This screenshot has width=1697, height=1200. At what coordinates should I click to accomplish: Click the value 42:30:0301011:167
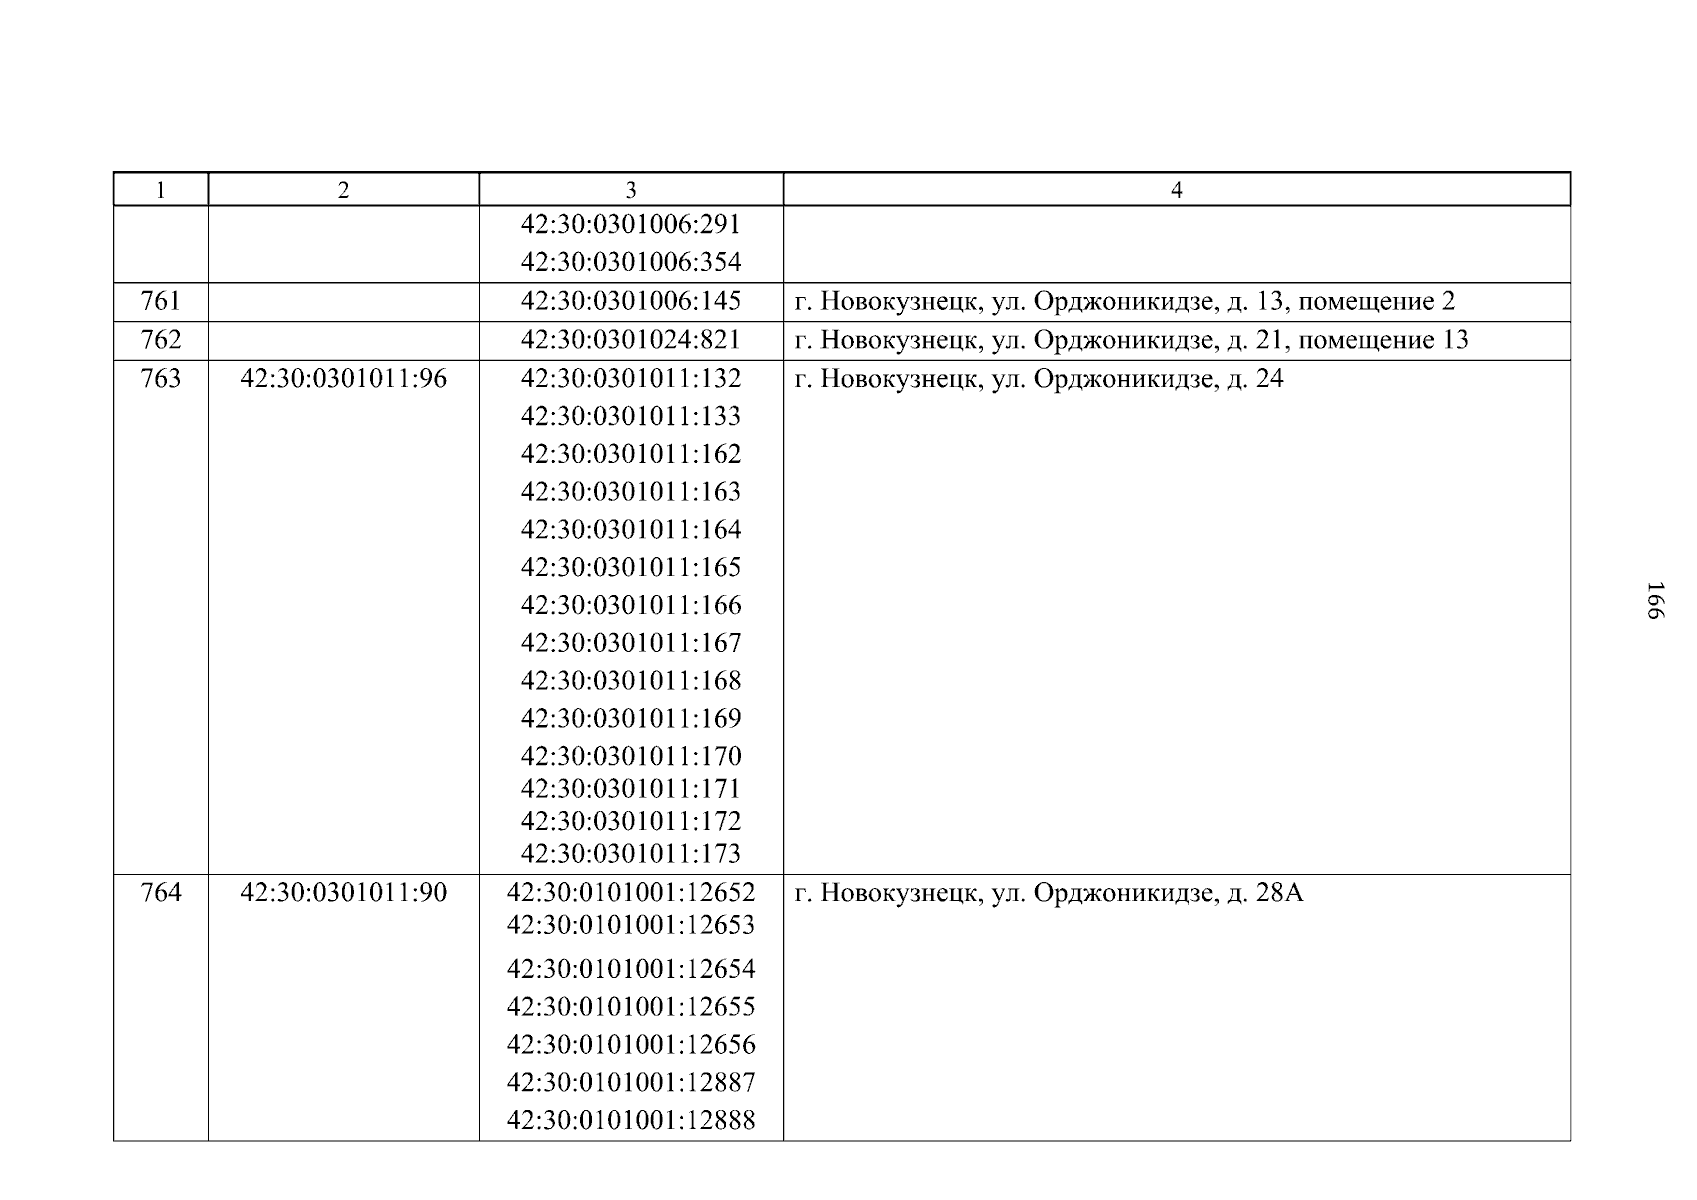tap(631, 643)
